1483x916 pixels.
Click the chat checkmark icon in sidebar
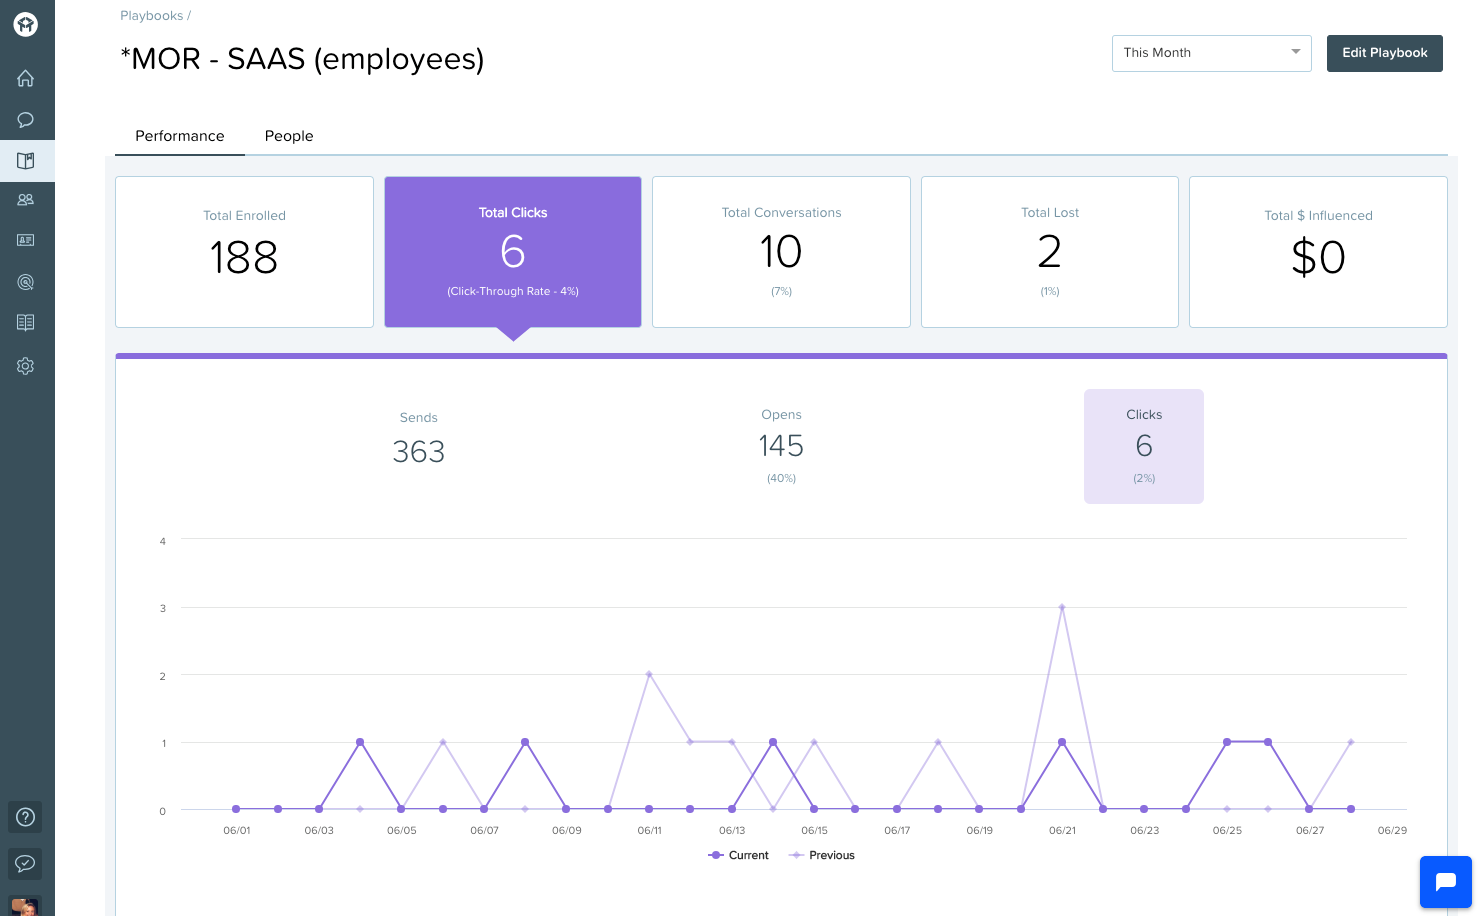point(26,863)
